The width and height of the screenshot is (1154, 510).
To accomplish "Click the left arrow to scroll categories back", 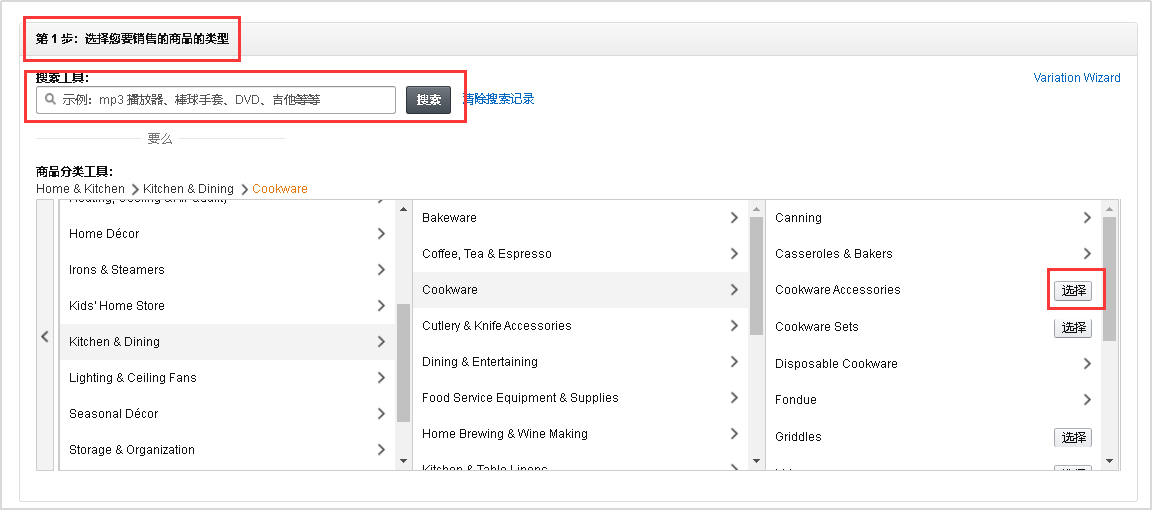I will pos(45,337).
